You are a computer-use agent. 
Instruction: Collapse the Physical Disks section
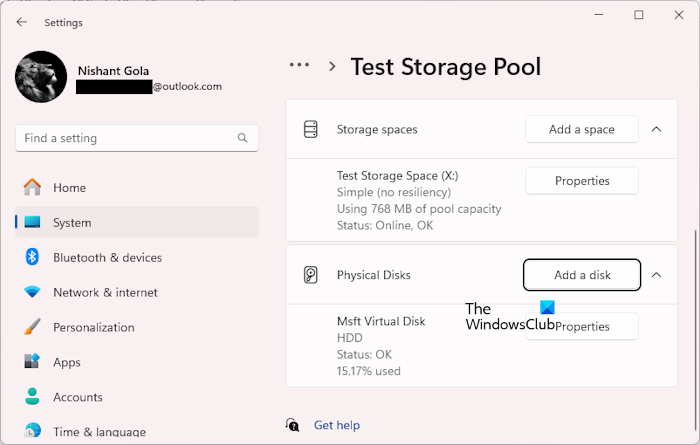pyautogui.click(x=656, y=275)
